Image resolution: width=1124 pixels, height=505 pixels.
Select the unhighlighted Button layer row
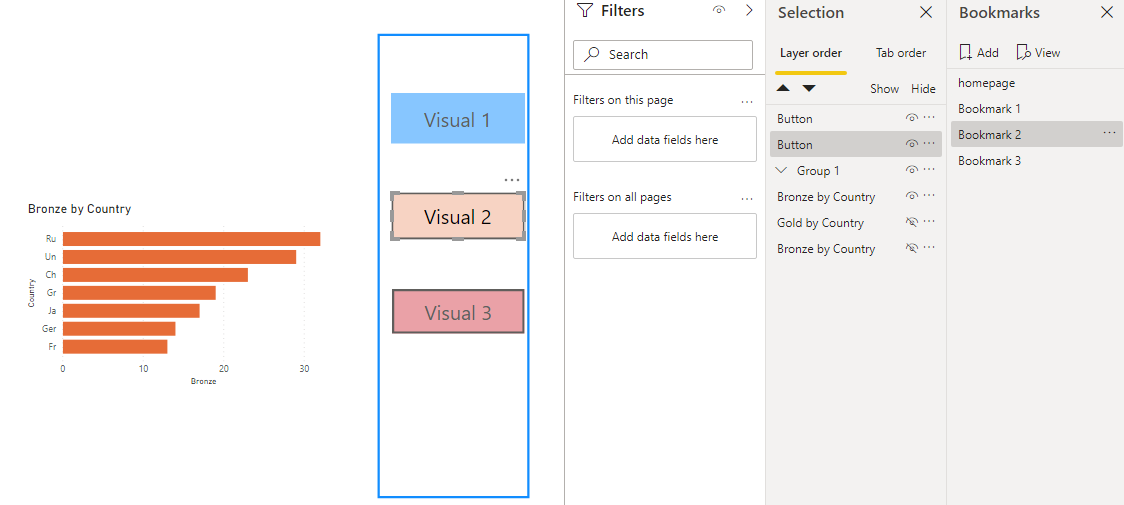856,118
